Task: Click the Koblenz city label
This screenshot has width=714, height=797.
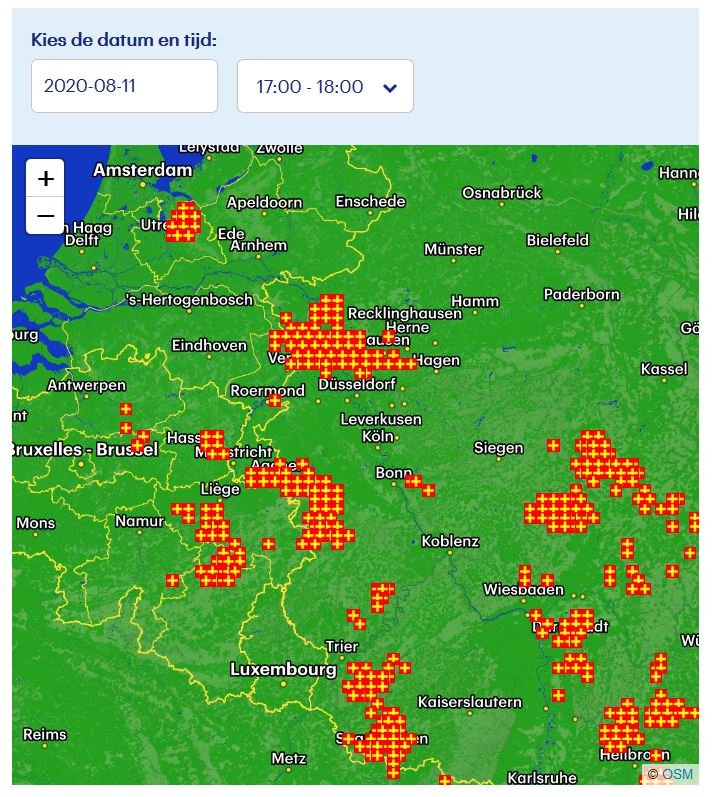Action: [x=450, y=541]
